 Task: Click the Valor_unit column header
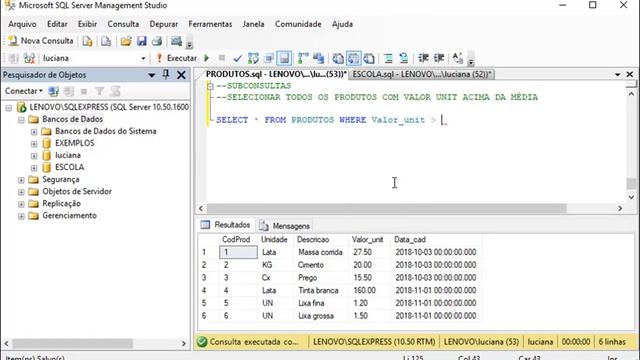(x=369, y=240)
